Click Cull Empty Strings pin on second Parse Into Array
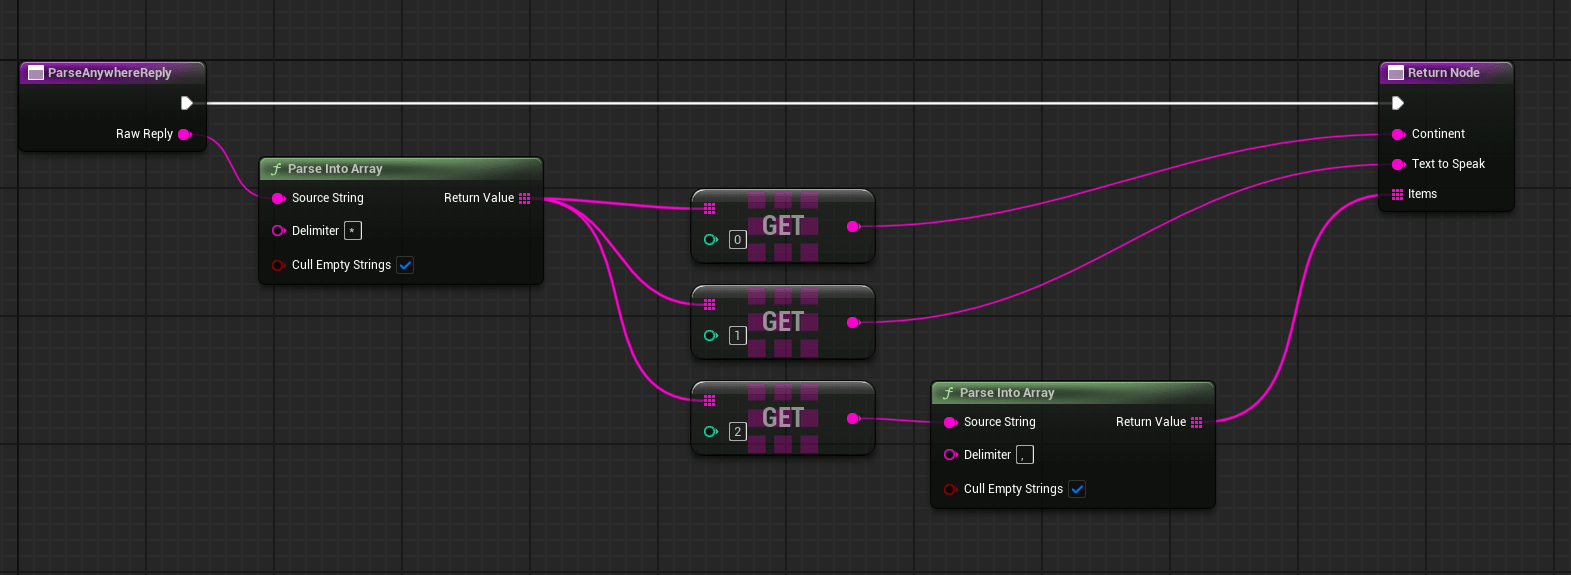The height and width of the screenshot is (575, 1571). click(x=951, y=489)
